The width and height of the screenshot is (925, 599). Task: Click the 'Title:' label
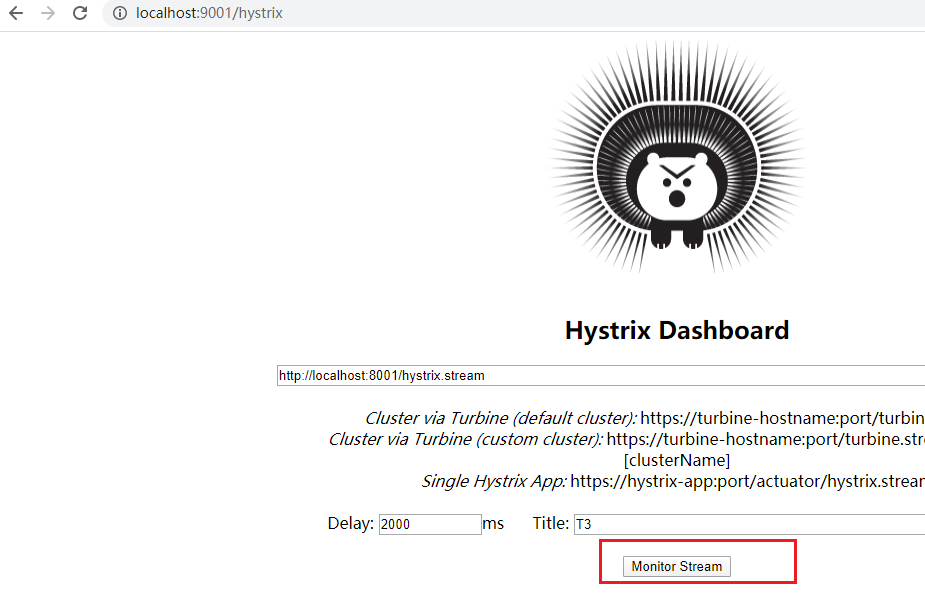[551, 523]
